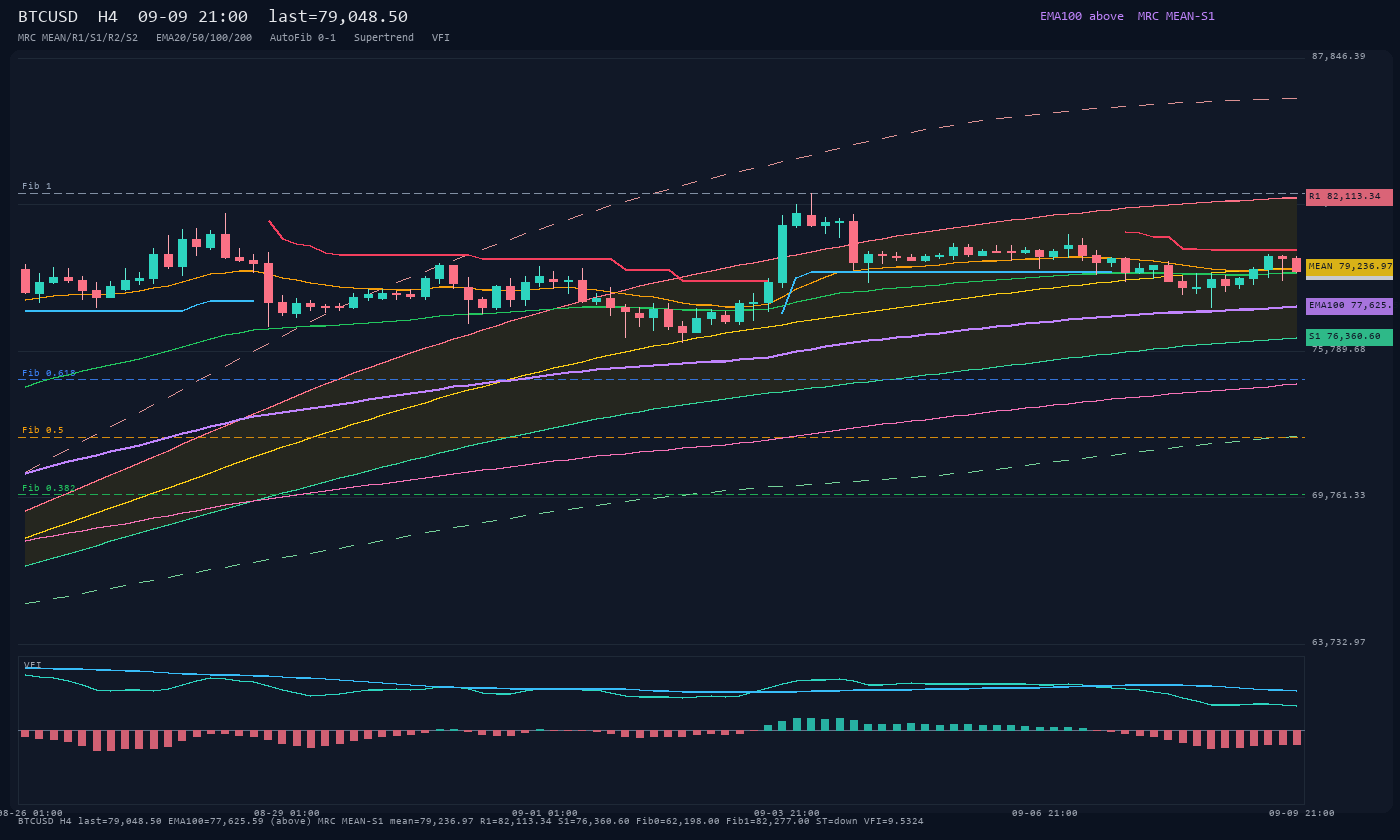
Task: Click the 69,761.33 price axis label
Action: click(1338, 495)
